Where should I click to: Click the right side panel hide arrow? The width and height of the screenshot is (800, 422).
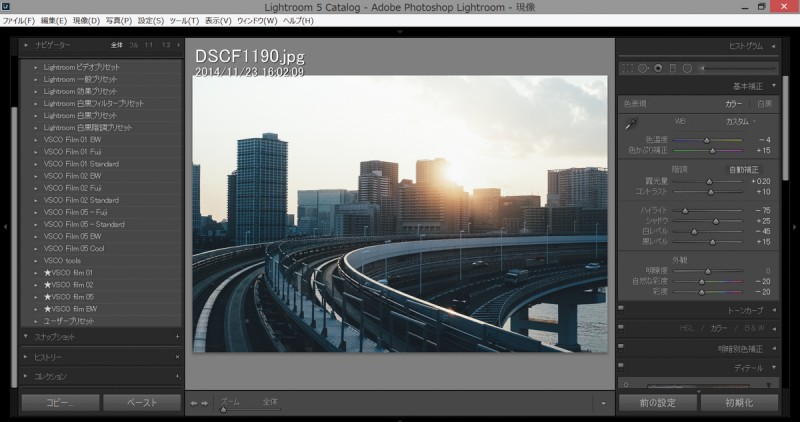click(794, 227)
